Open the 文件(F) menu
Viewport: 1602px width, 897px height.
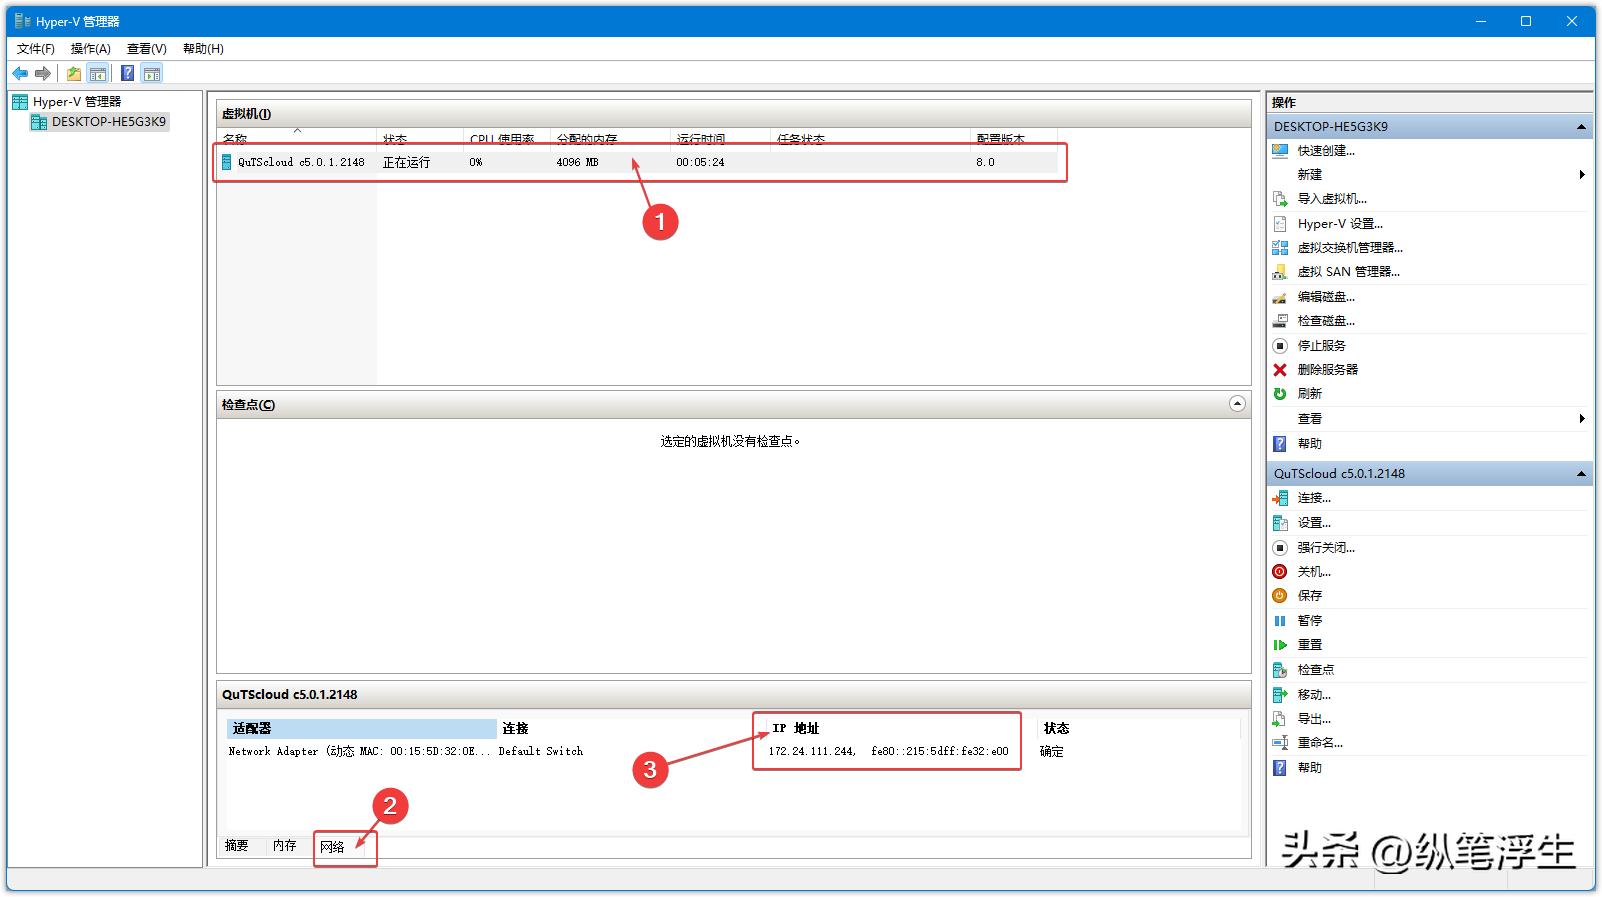click(x=36, y=49)
